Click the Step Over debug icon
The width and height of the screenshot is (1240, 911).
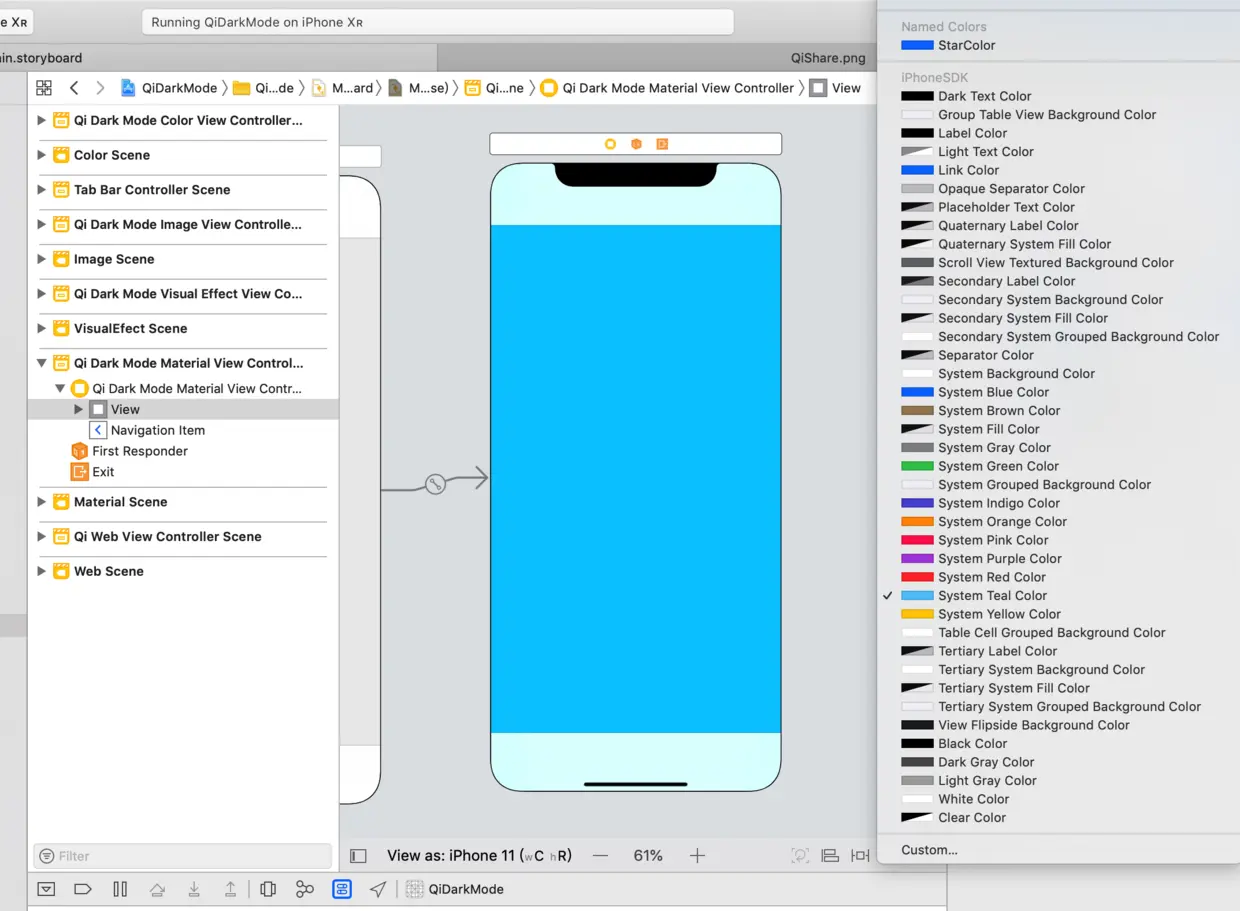click(157, 889)
